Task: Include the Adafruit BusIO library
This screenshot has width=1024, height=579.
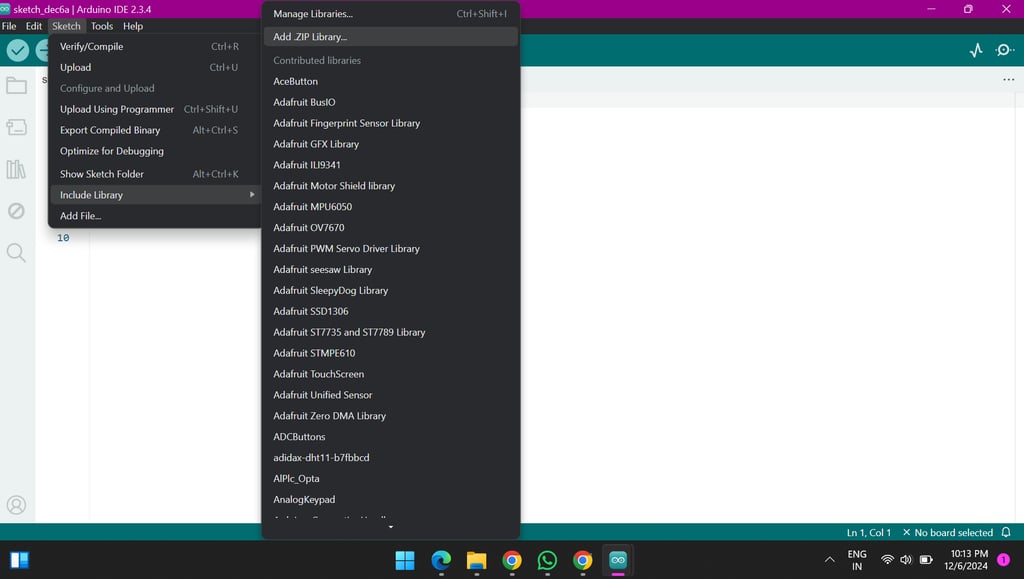Action: pos(391,102)
